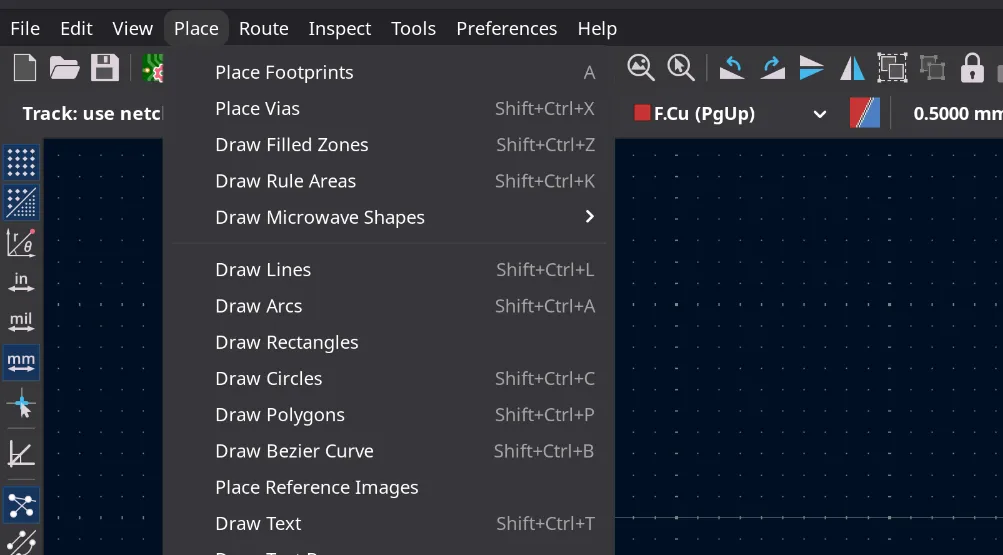Screen dimensions: 1003x555
Task: Toggle grid display dots button
Action: click(21, 162)
